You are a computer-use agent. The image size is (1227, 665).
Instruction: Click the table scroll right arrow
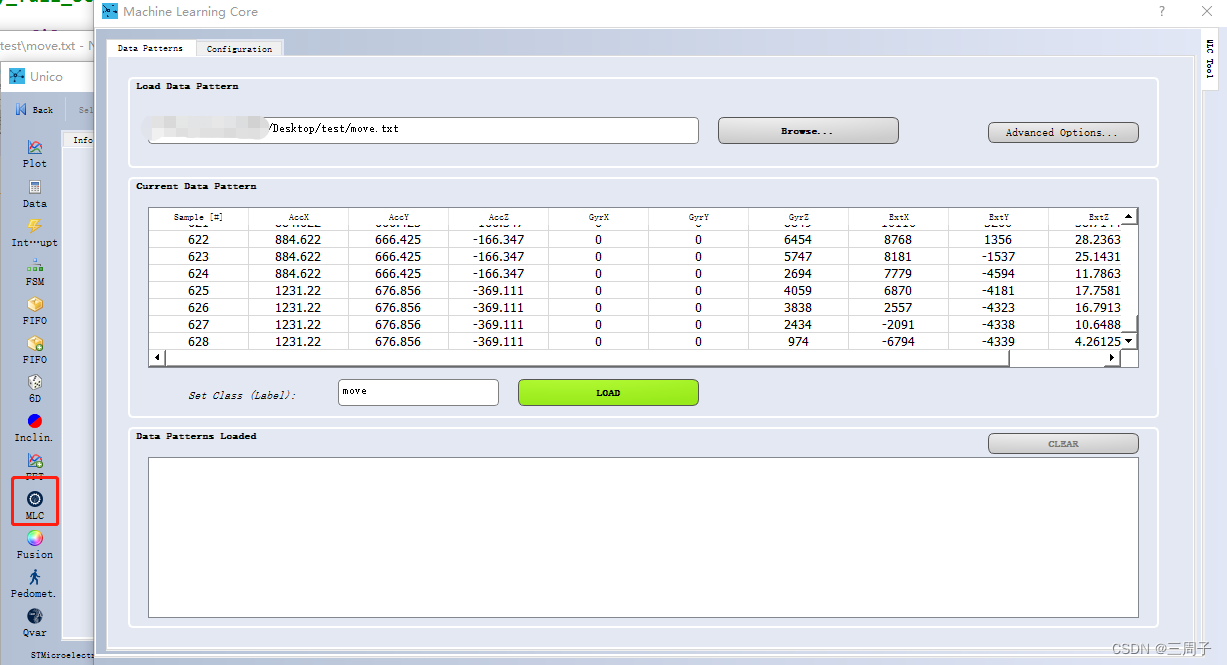pyautogui.click(x=1112, y=358)
